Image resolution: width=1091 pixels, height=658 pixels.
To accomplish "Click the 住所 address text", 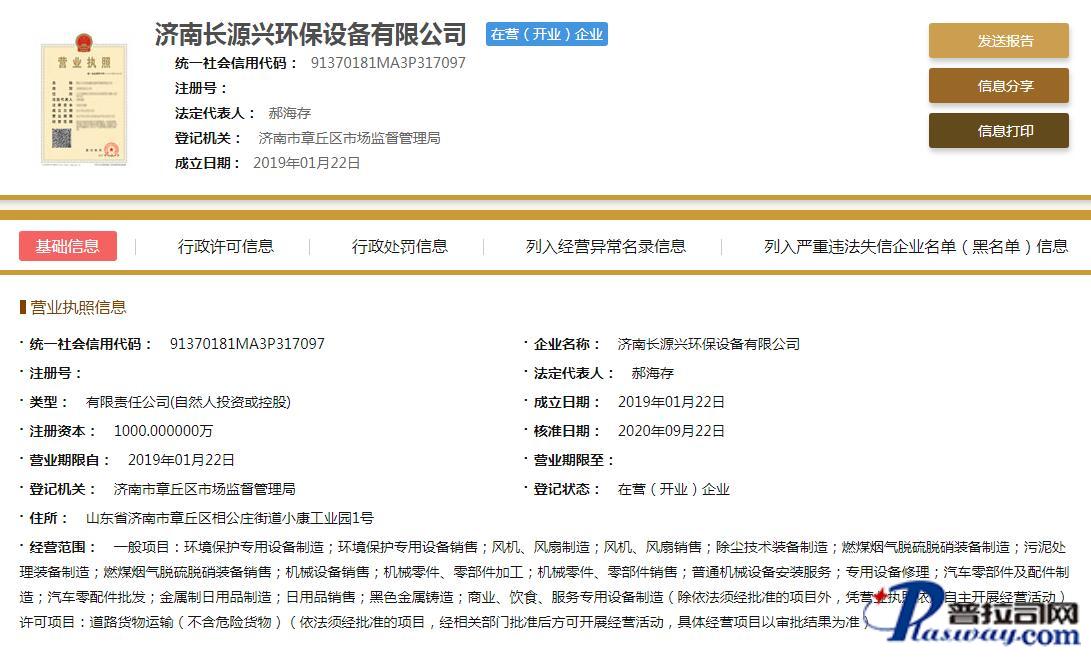I will click(x=230, y=518).
